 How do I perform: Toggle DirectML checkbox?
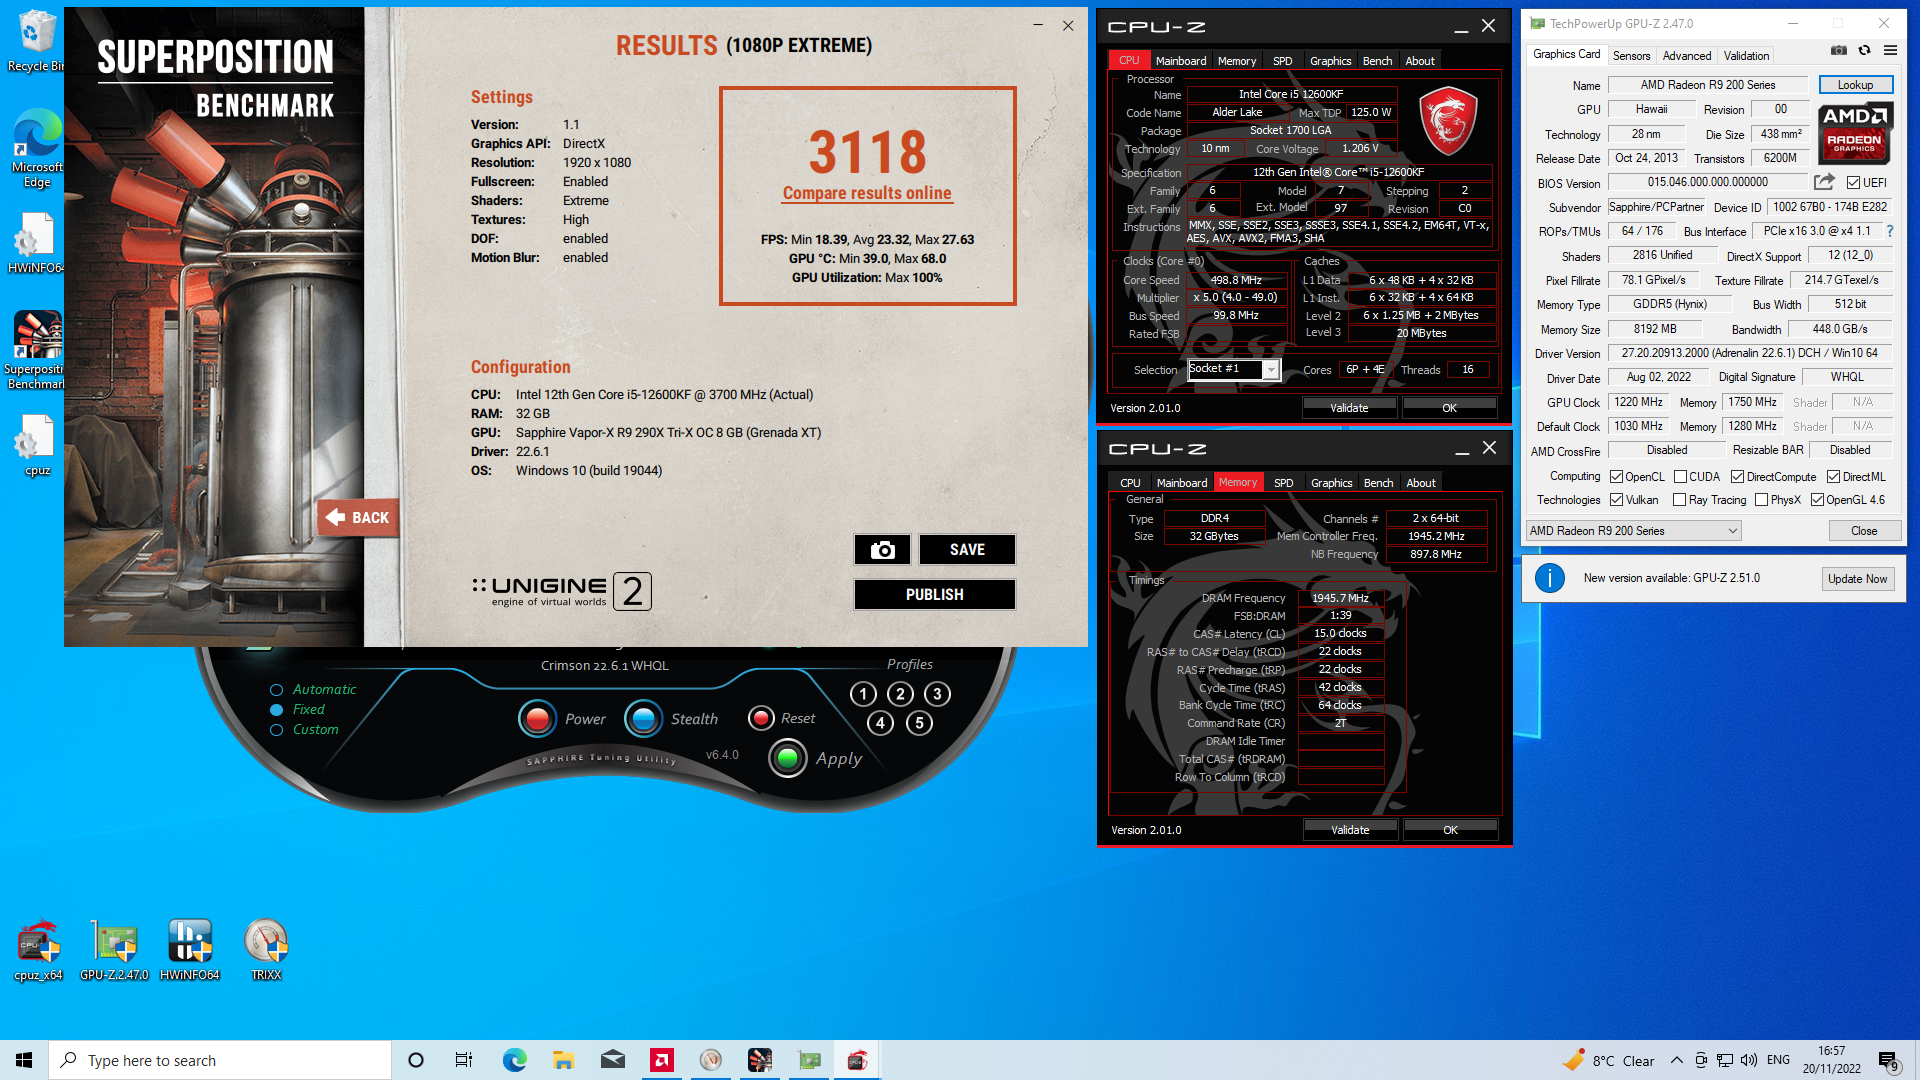(1833, 477)
